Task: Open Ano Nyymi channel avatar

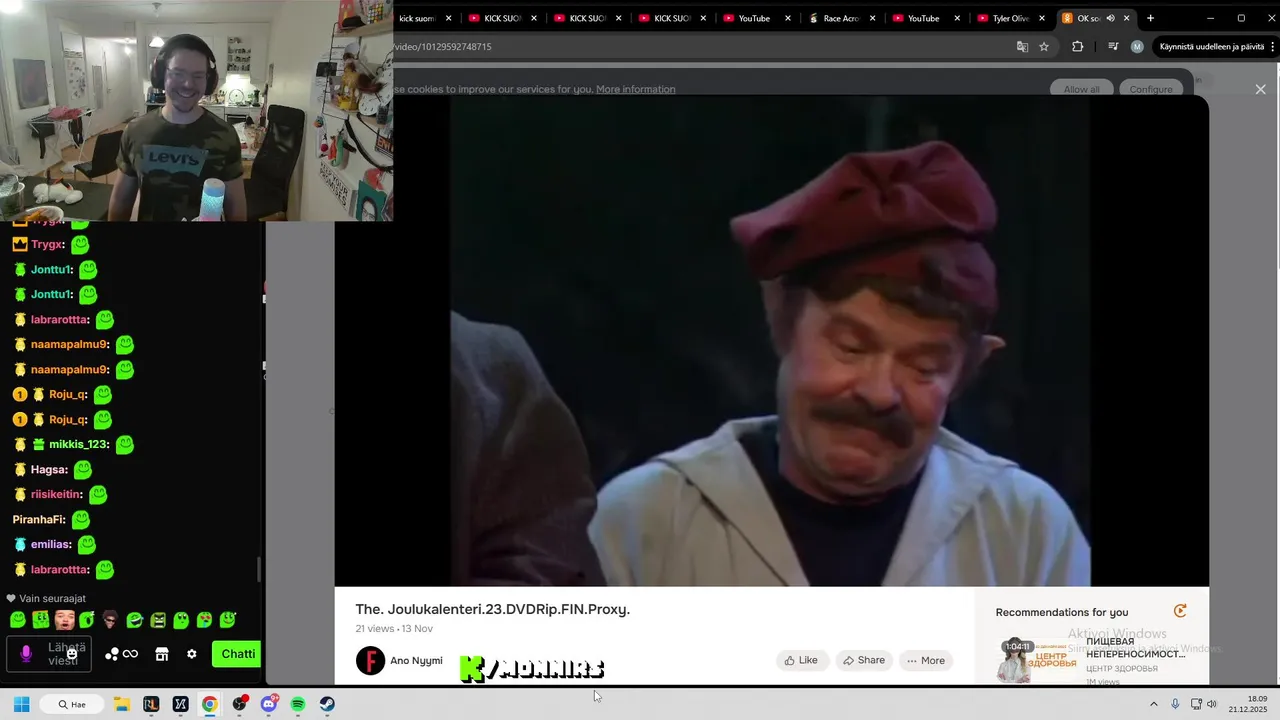Action: click(x=370, y=661)
